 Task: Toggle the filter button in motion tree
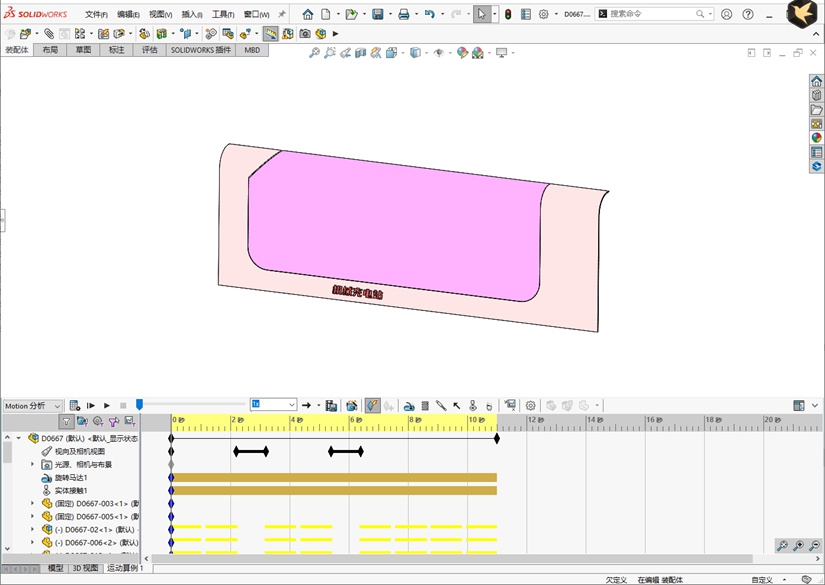[x=66, y=421]
